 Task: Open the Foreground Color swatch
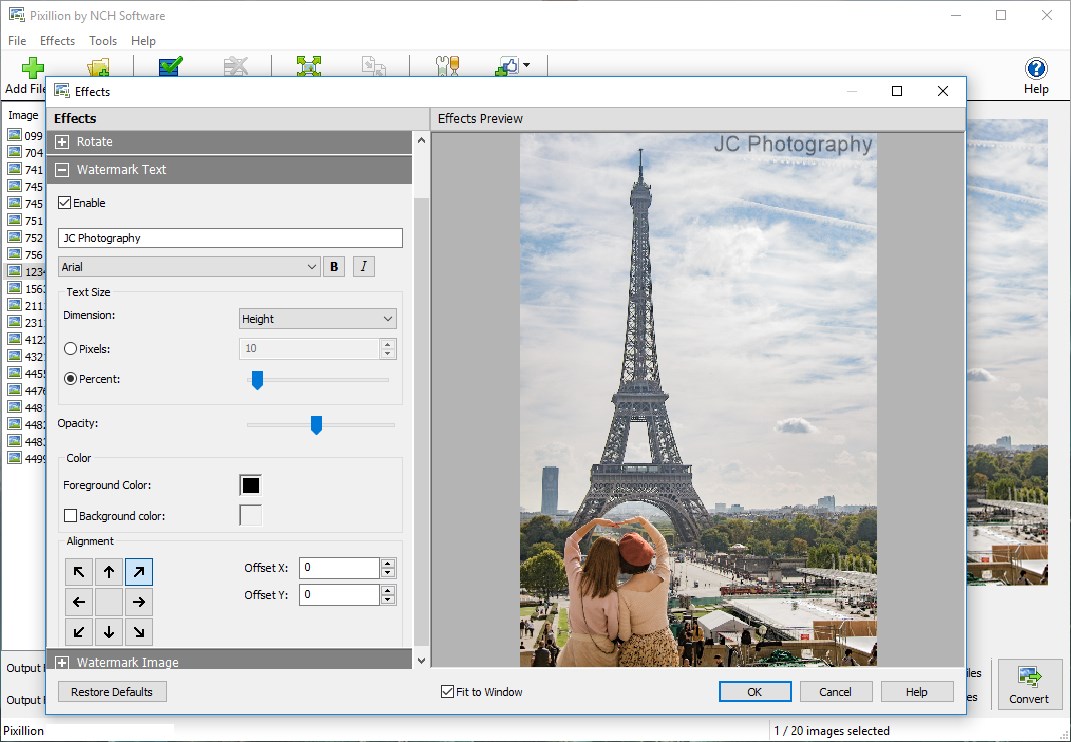250,485
